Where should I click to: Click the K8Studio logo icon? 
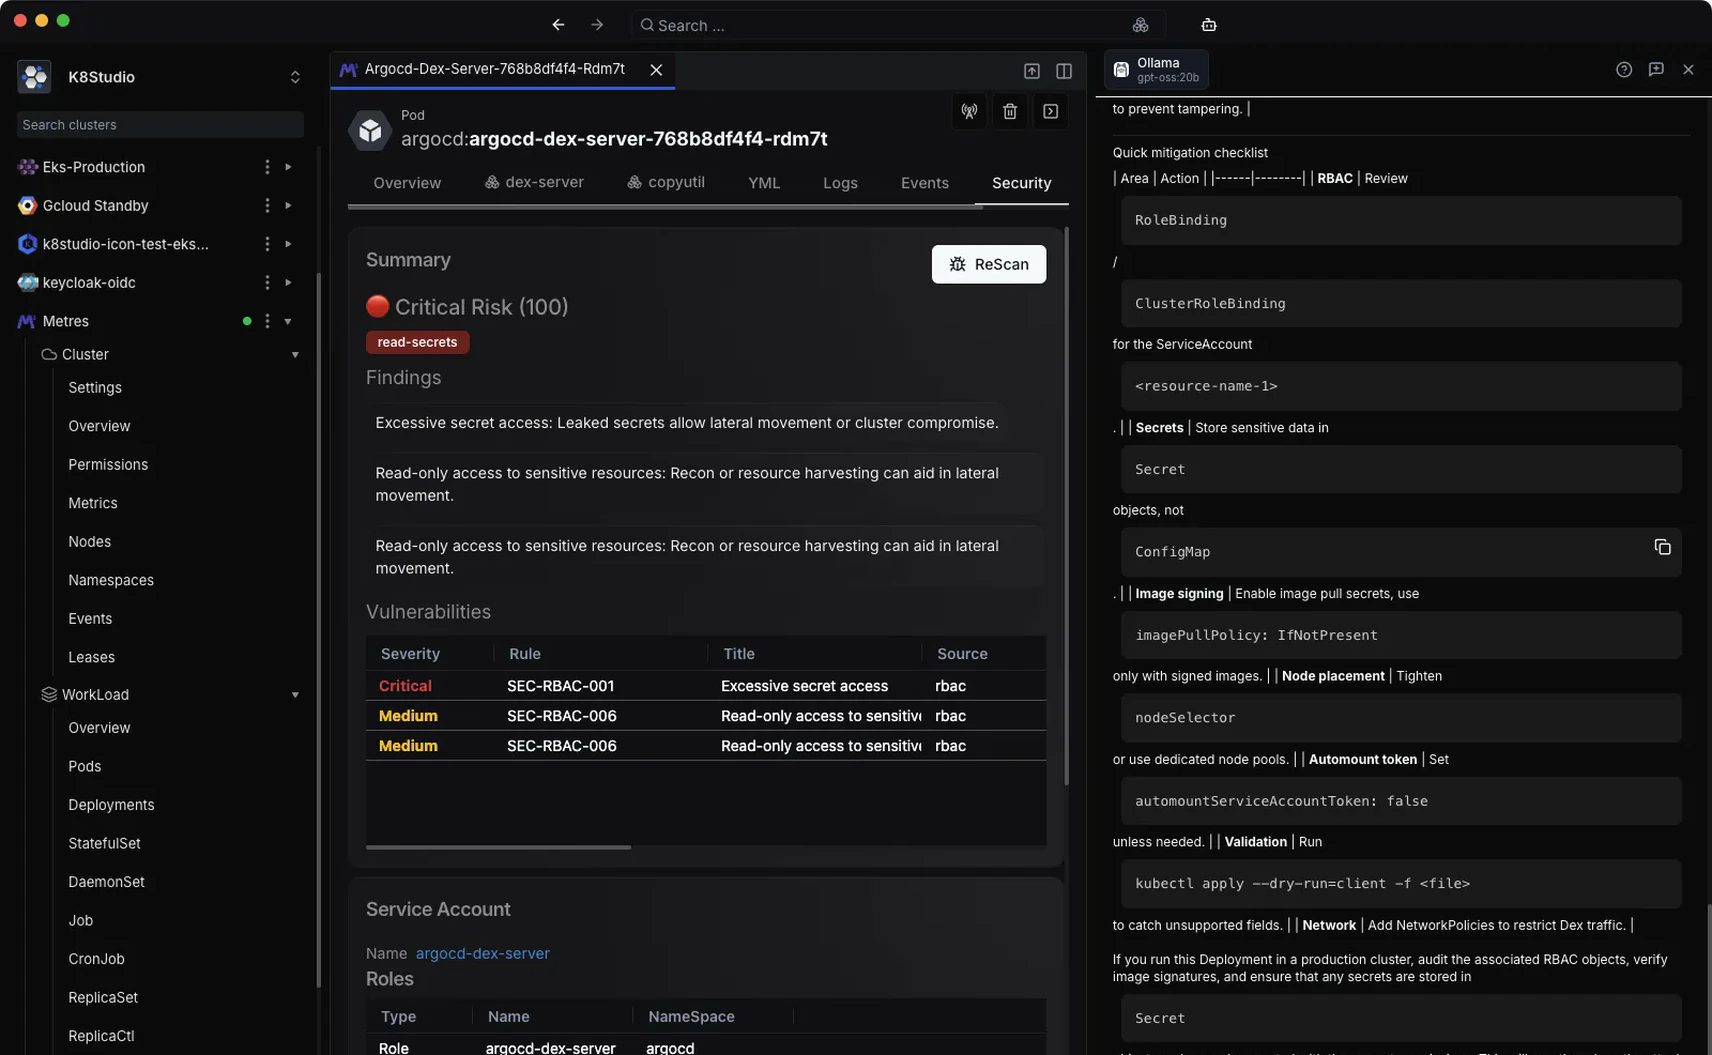(35, 77)
